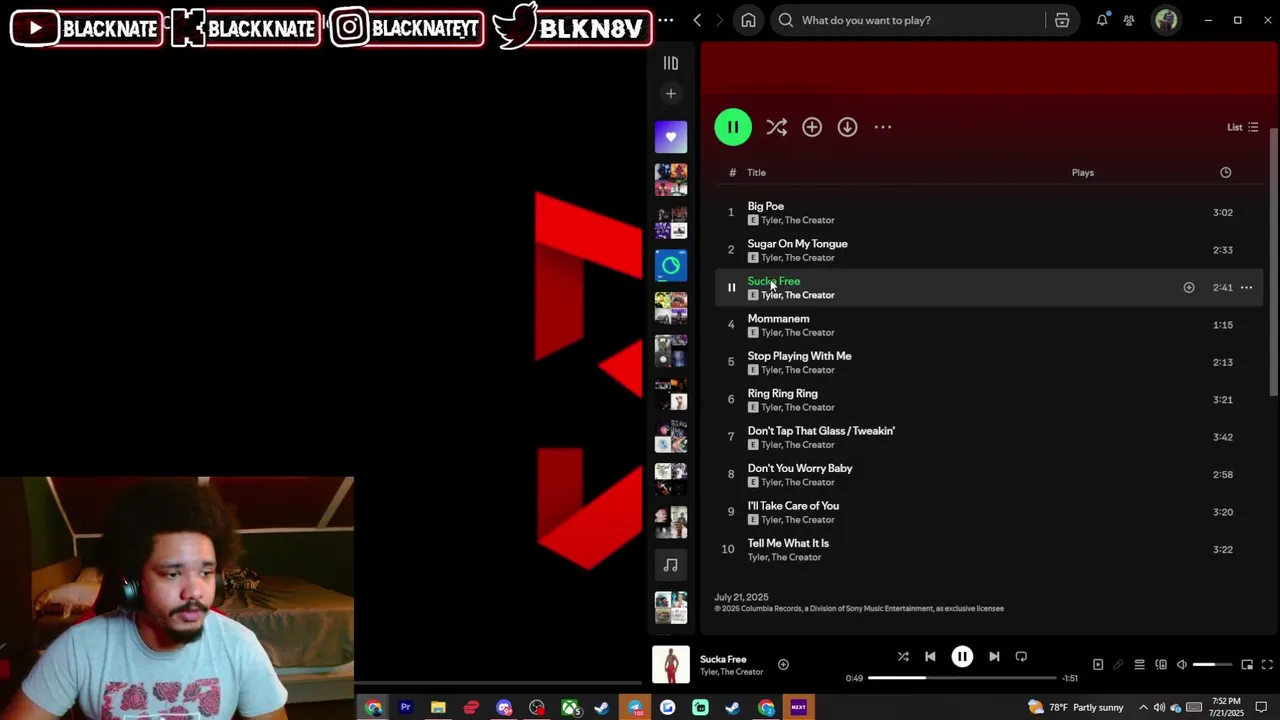Add the album to Your Library
Viewport: 1280px width, 720px height.
tap(812, 127)
